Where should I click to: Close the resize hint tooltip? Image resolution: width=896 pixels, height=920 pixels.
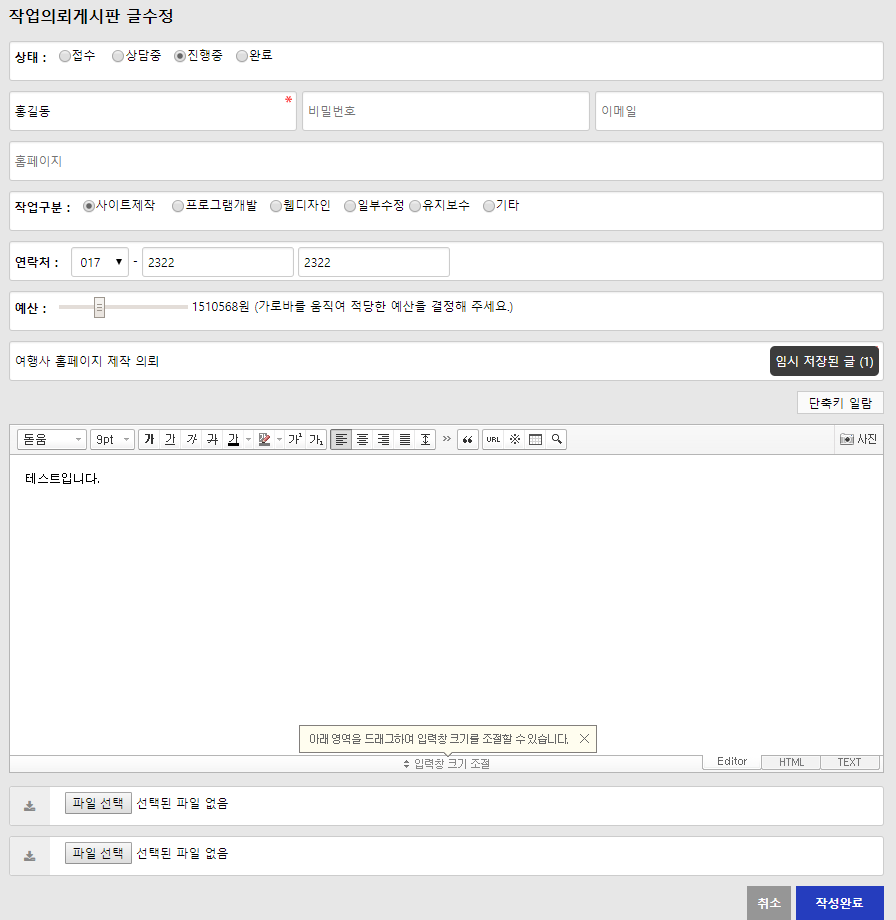point(584,739)
